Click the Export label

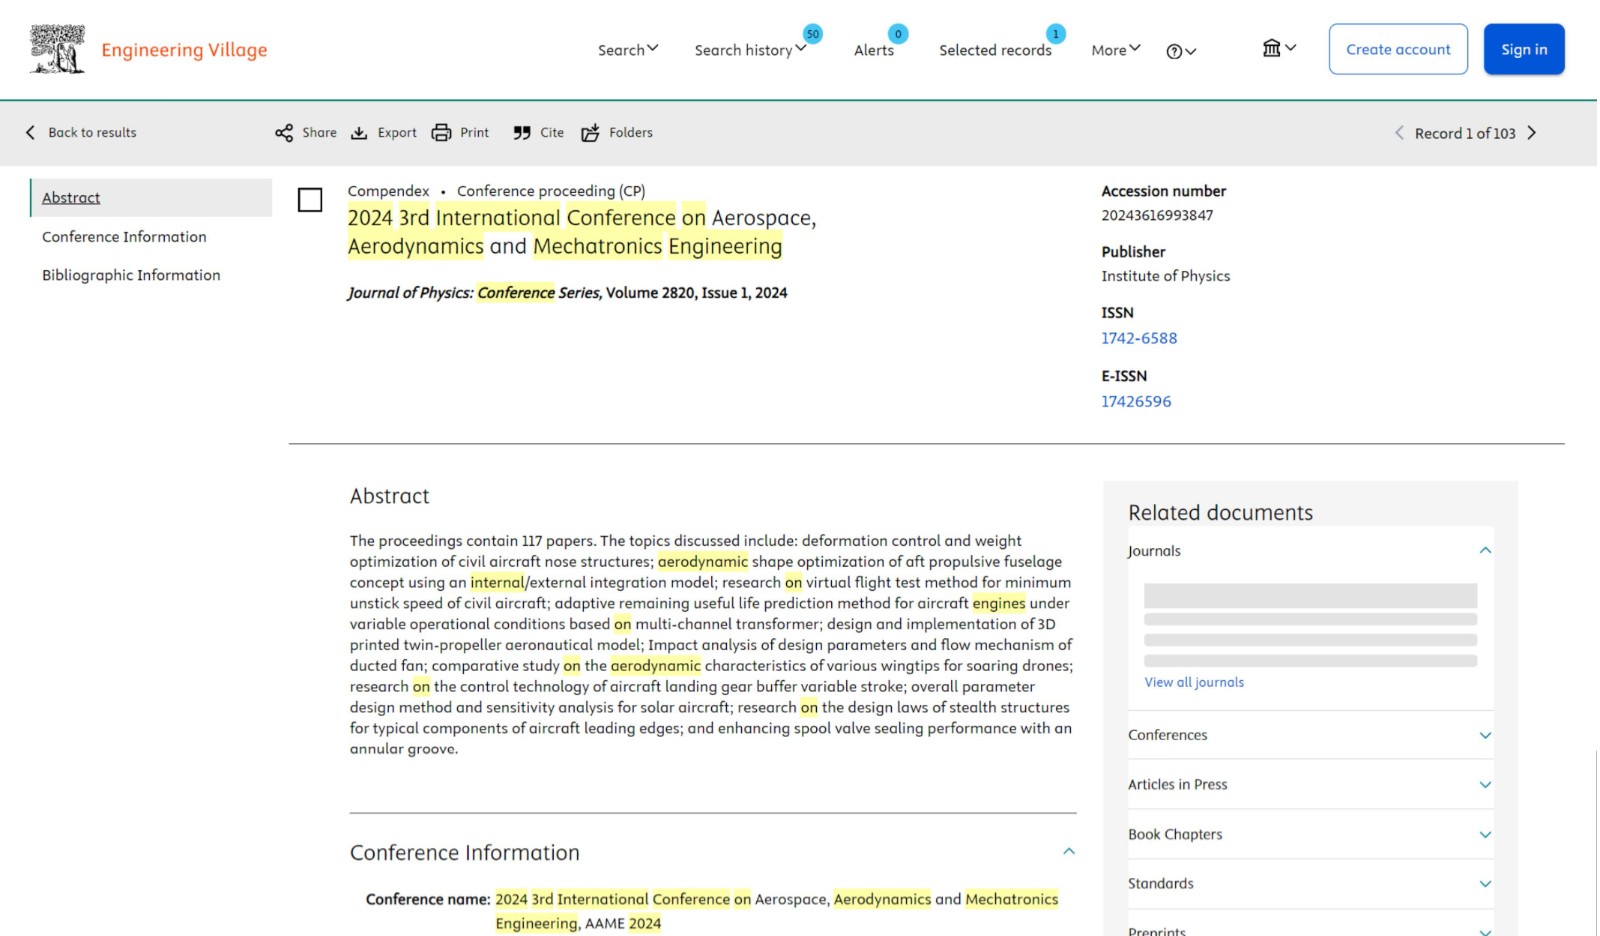(397, 133)
